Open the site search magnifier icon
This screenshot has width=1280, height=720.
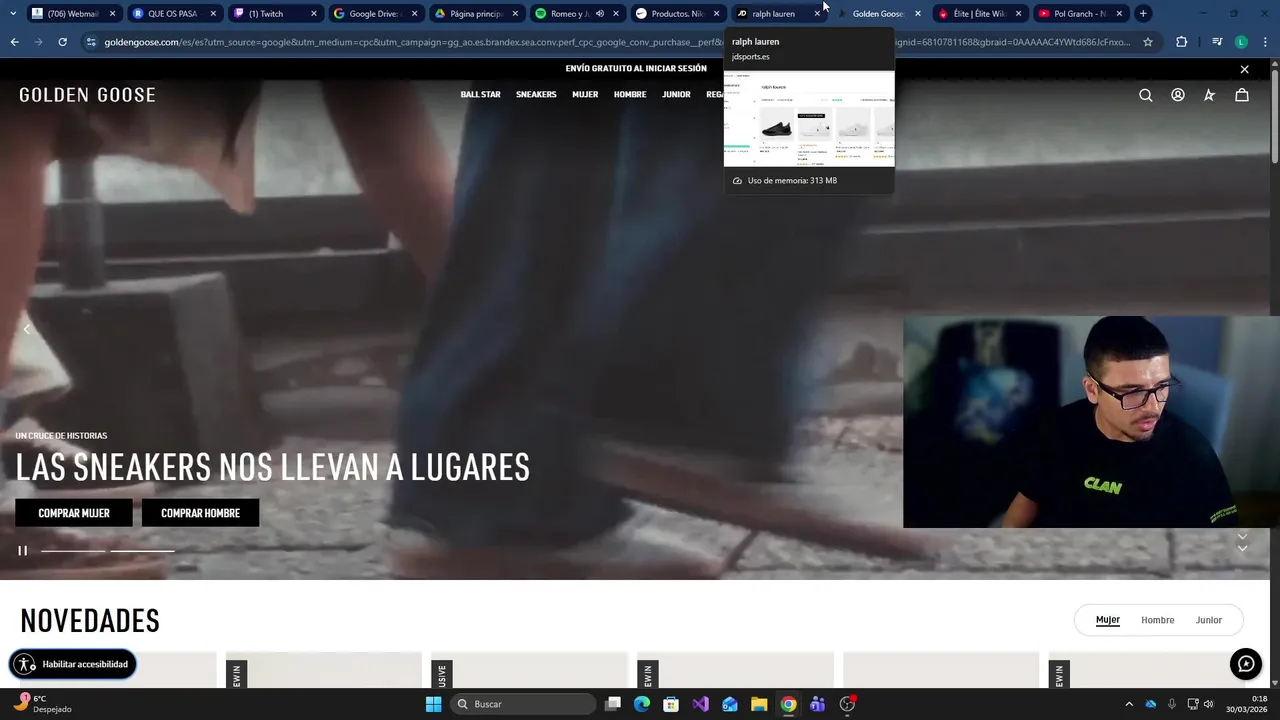click(1146, 95)
